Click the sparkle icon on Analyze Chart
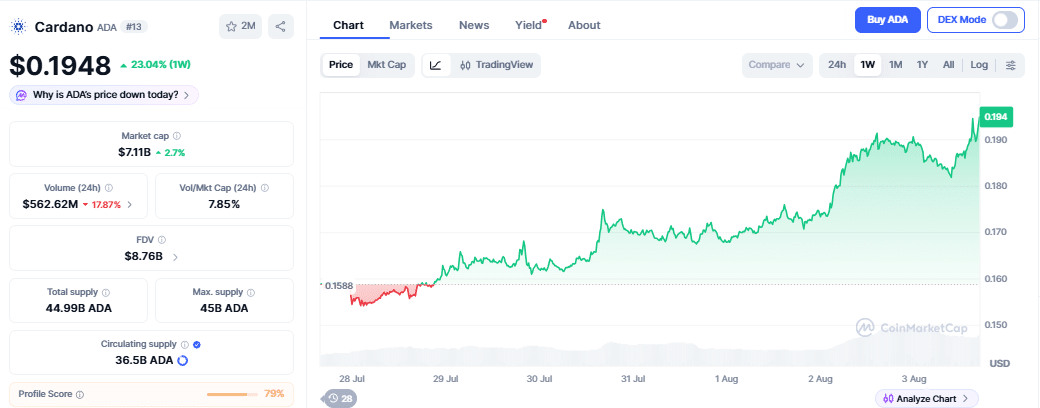This screenshot has width=1040, height=408. 888,399
